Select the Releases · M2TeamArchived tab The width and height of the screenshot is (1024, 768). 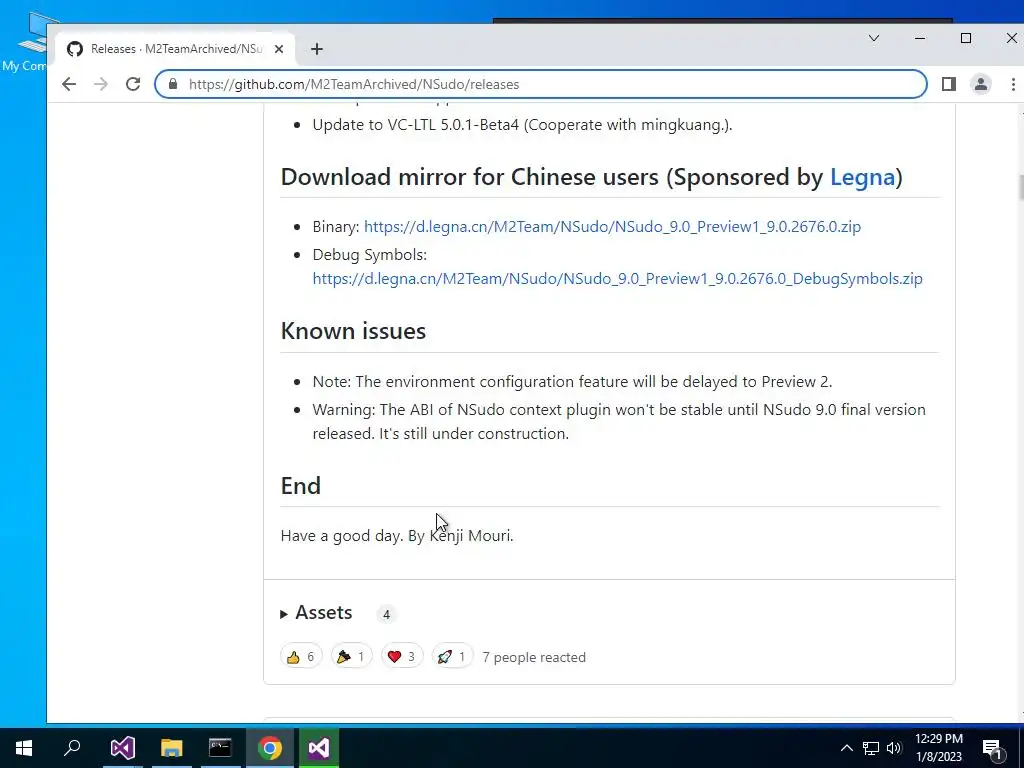tap(175, 49)
